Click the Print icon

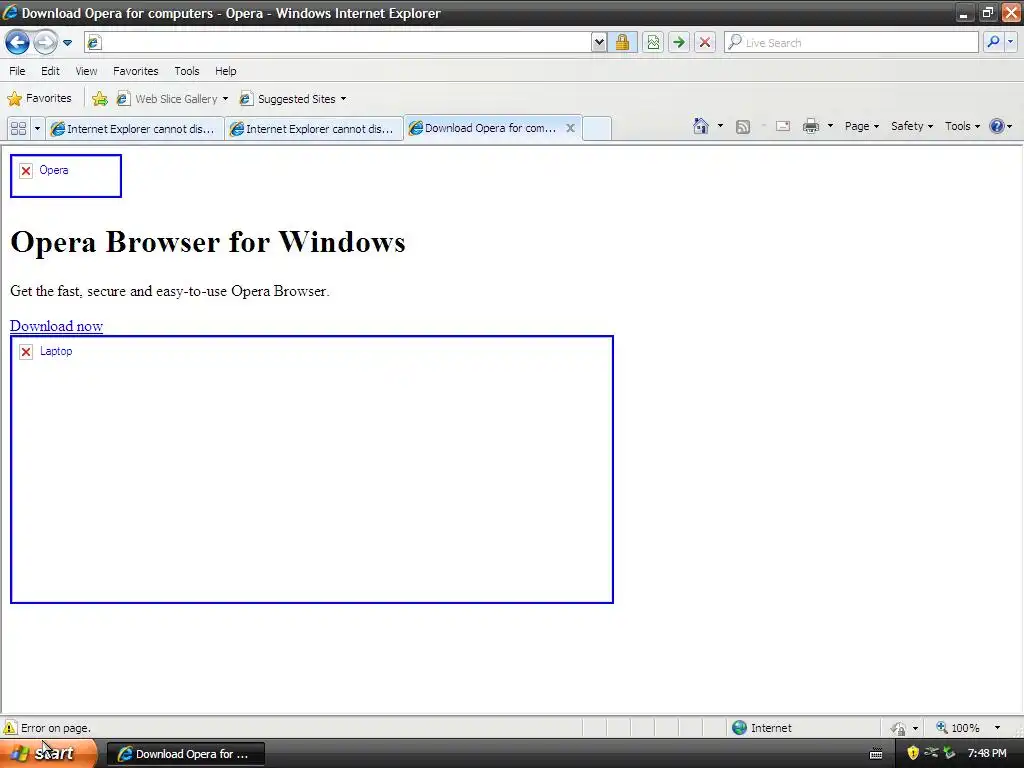810,126
